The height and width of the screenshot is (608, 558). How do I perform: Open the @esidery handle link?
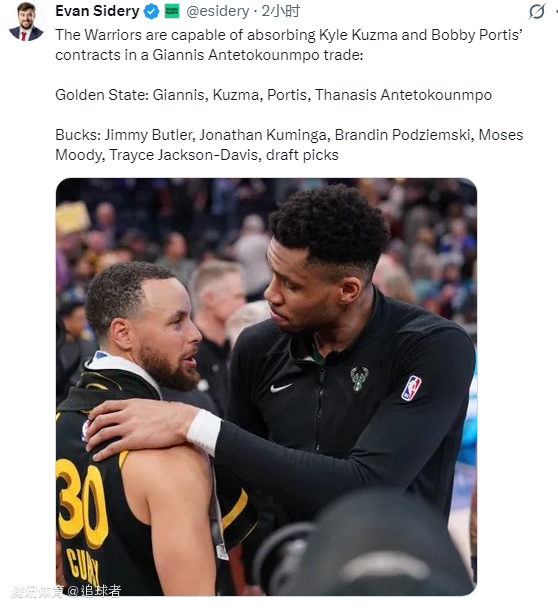coord(218,11)
